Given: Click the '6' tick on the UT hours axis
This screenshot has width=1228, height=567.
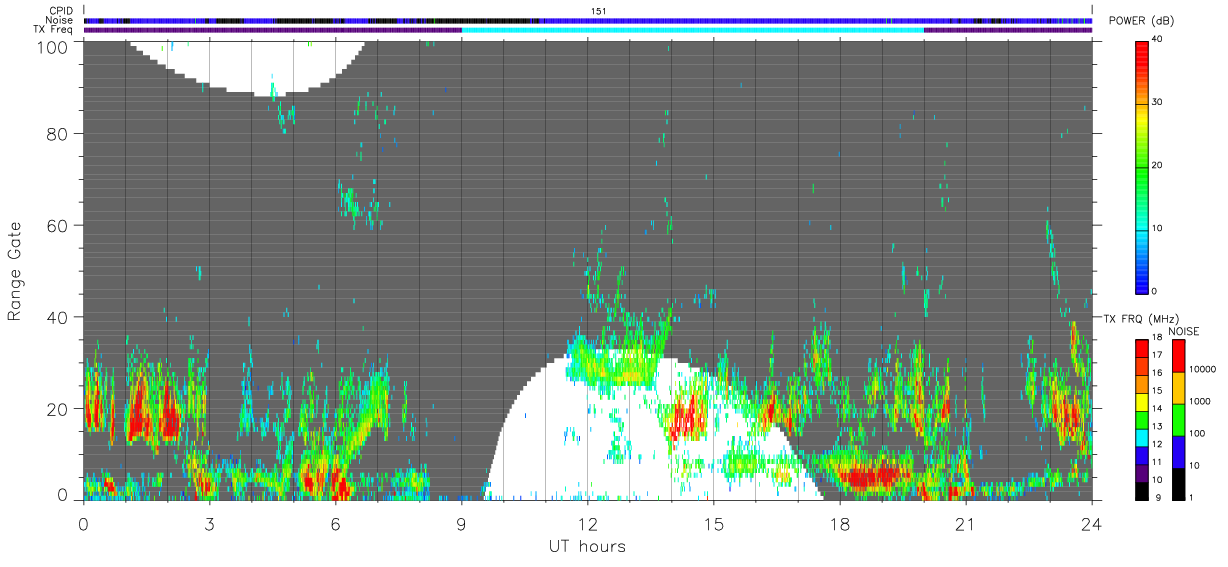Looking at the screenshot, I should point(335,524).
